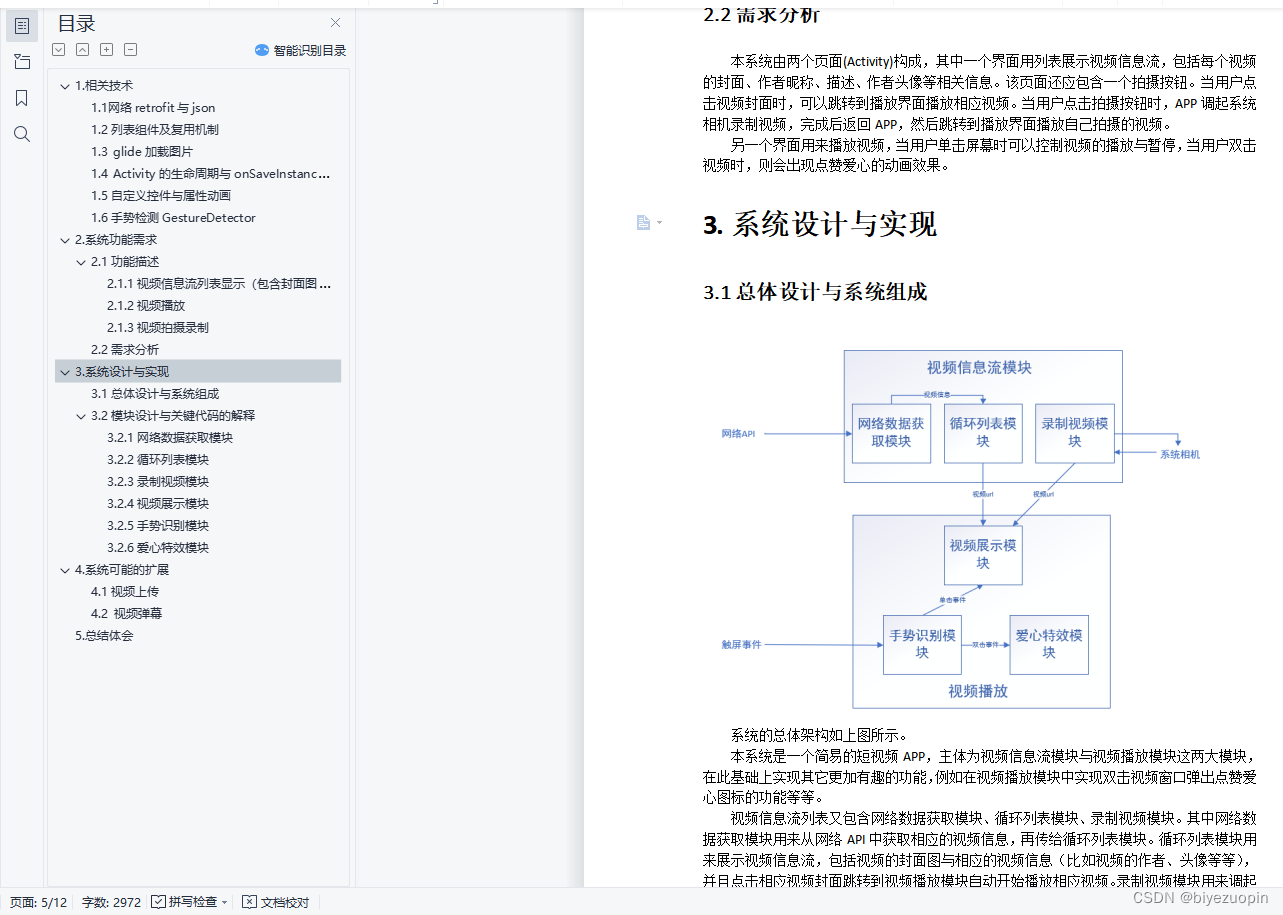The height and width of the screenshot is (915, 1283).
Task: Go to 2.1 功能描述 entry
Action: (x=125, y=262)
